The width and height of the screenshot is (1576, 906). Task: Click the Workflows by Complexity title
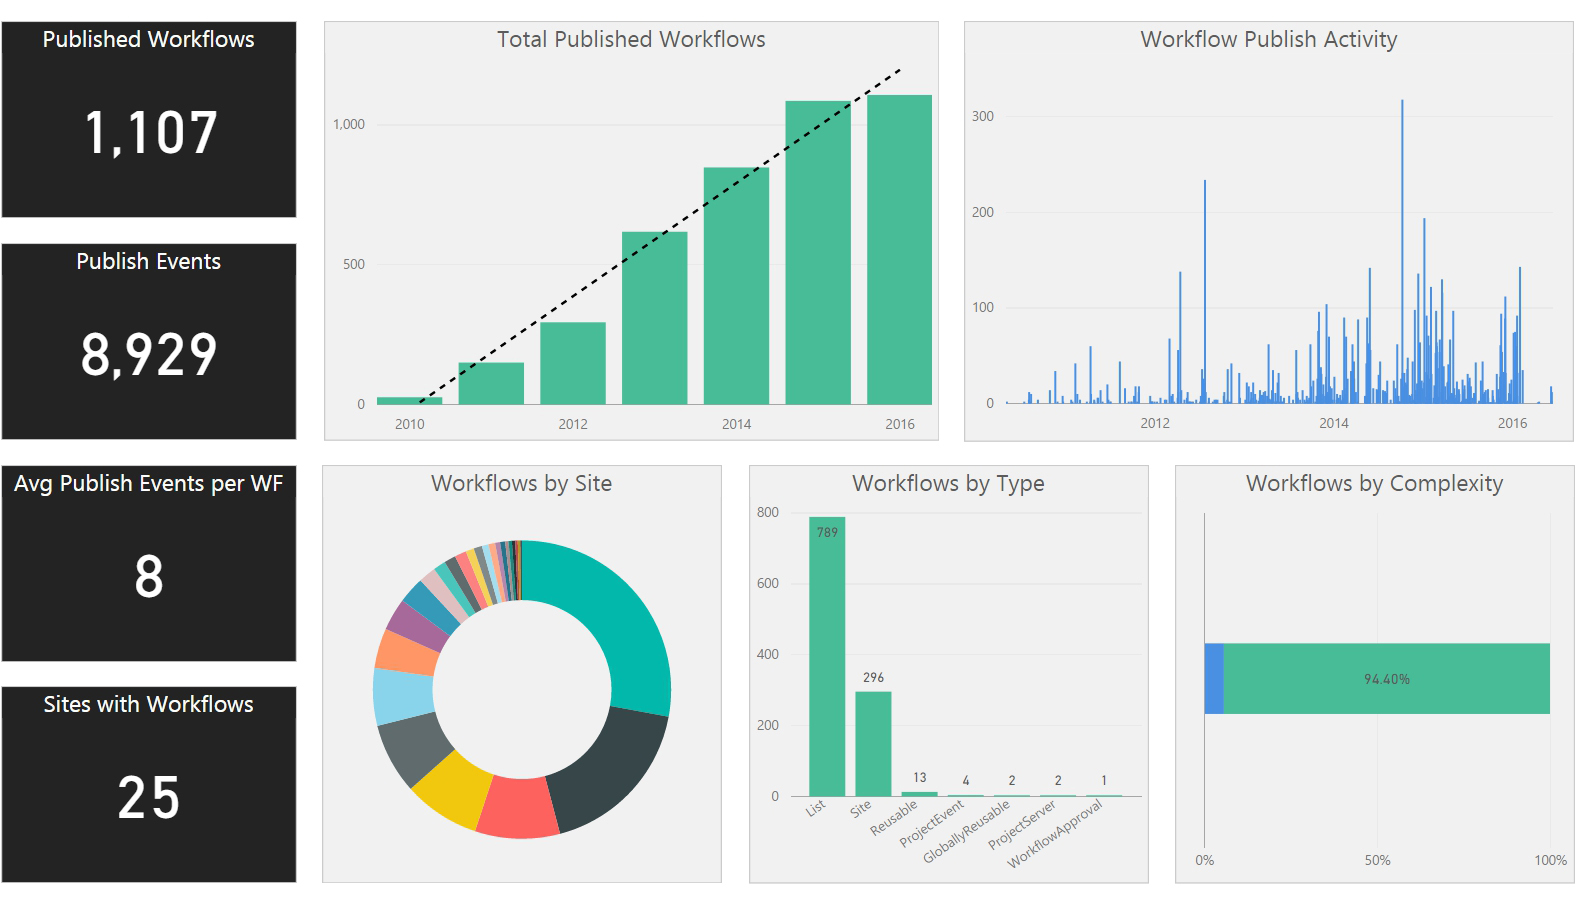point(1374,483)
